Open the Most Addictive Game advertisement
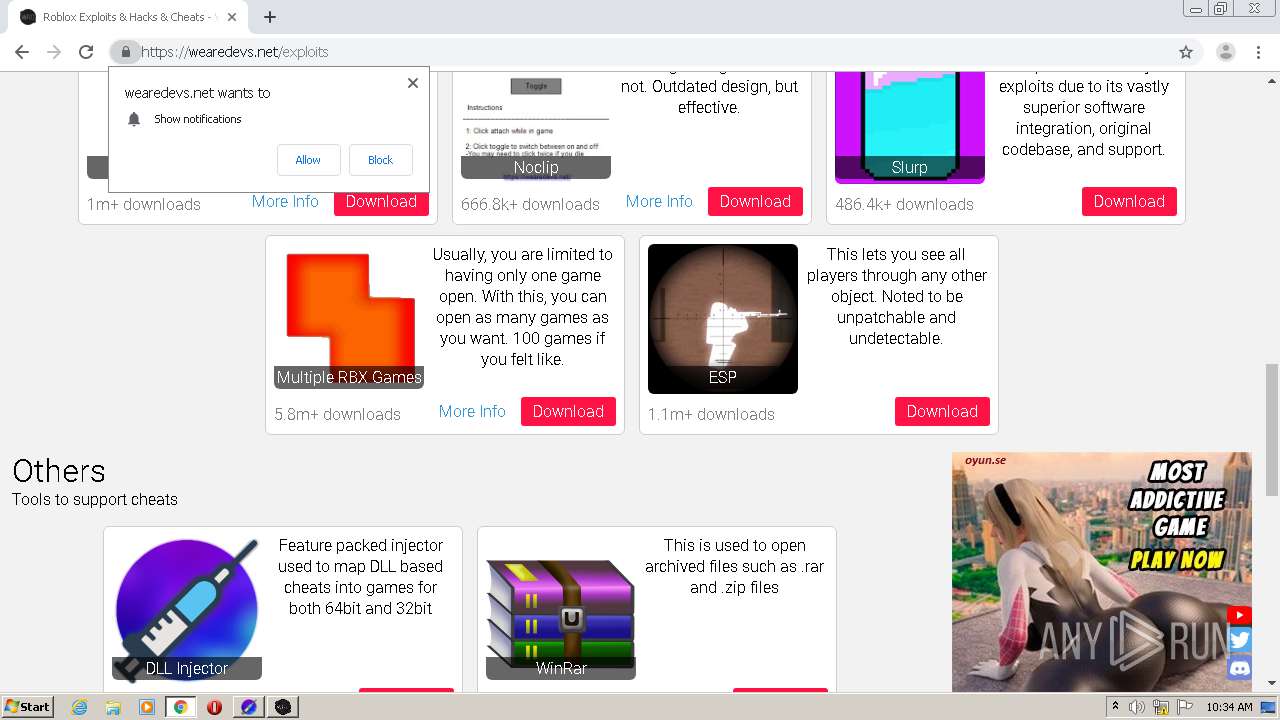 [x=1101, y=571]
